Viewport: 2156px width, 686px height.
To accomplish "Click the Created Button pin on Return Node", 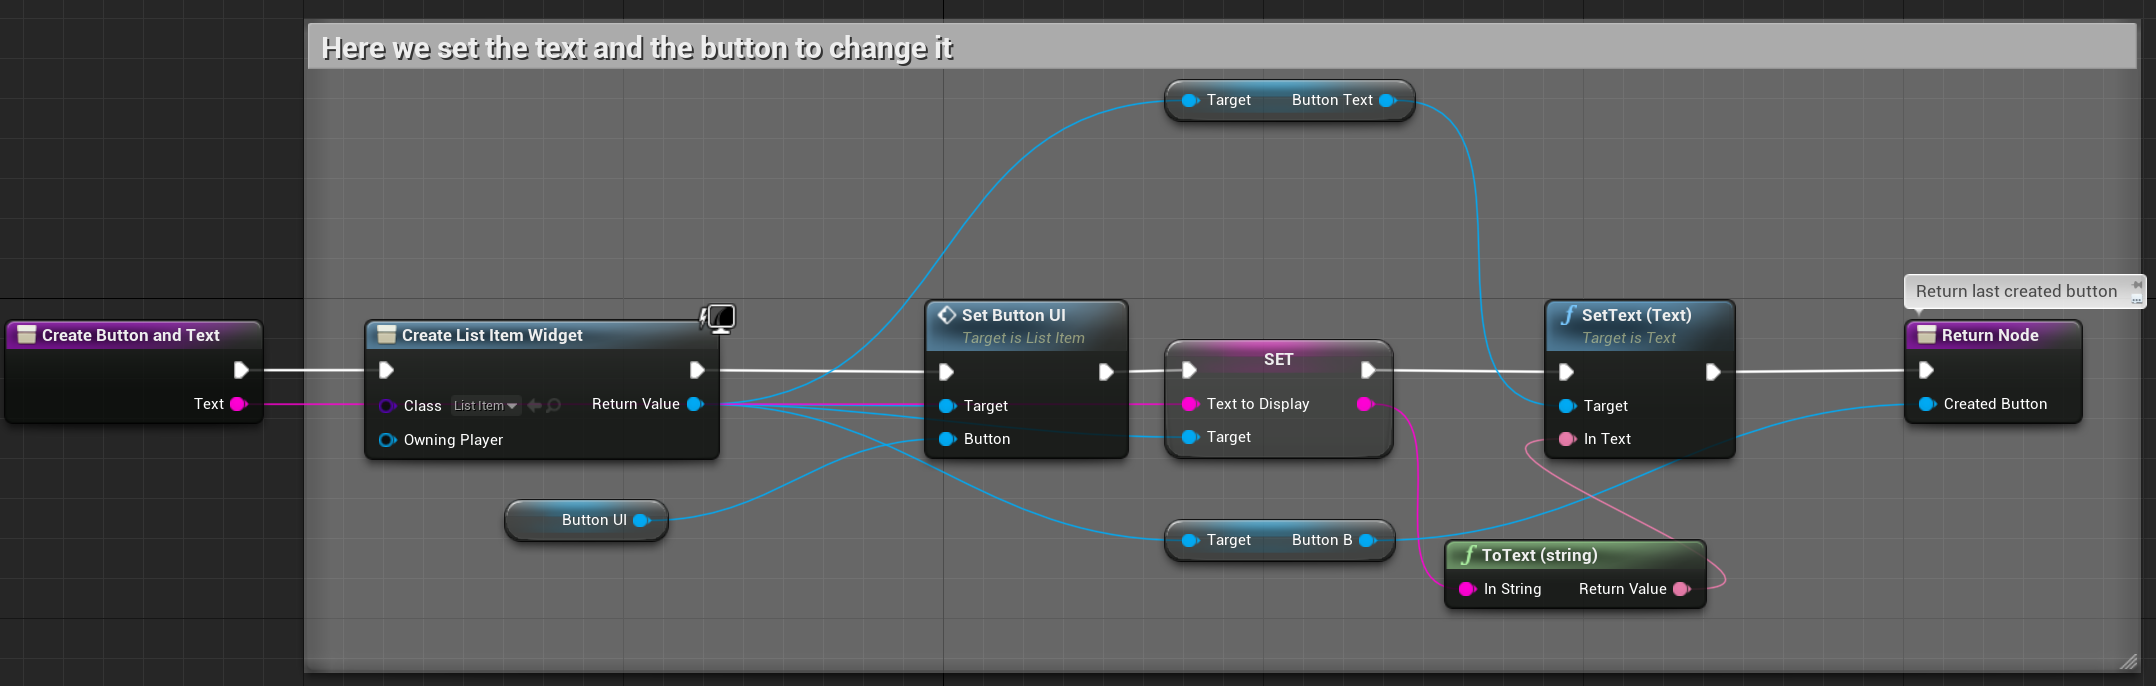I will (1927, 404).
